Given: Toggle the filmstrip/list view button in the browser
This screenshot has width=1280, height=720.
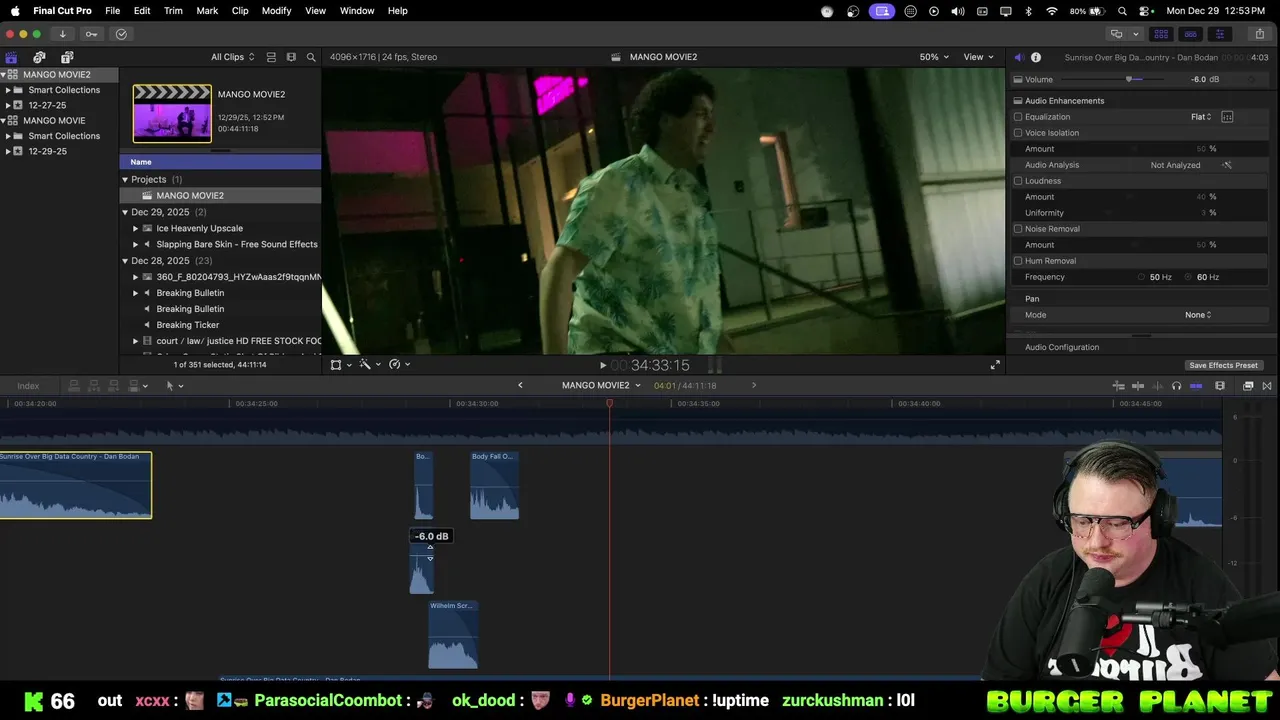Looking at the screenshot, I should (271, 57).
